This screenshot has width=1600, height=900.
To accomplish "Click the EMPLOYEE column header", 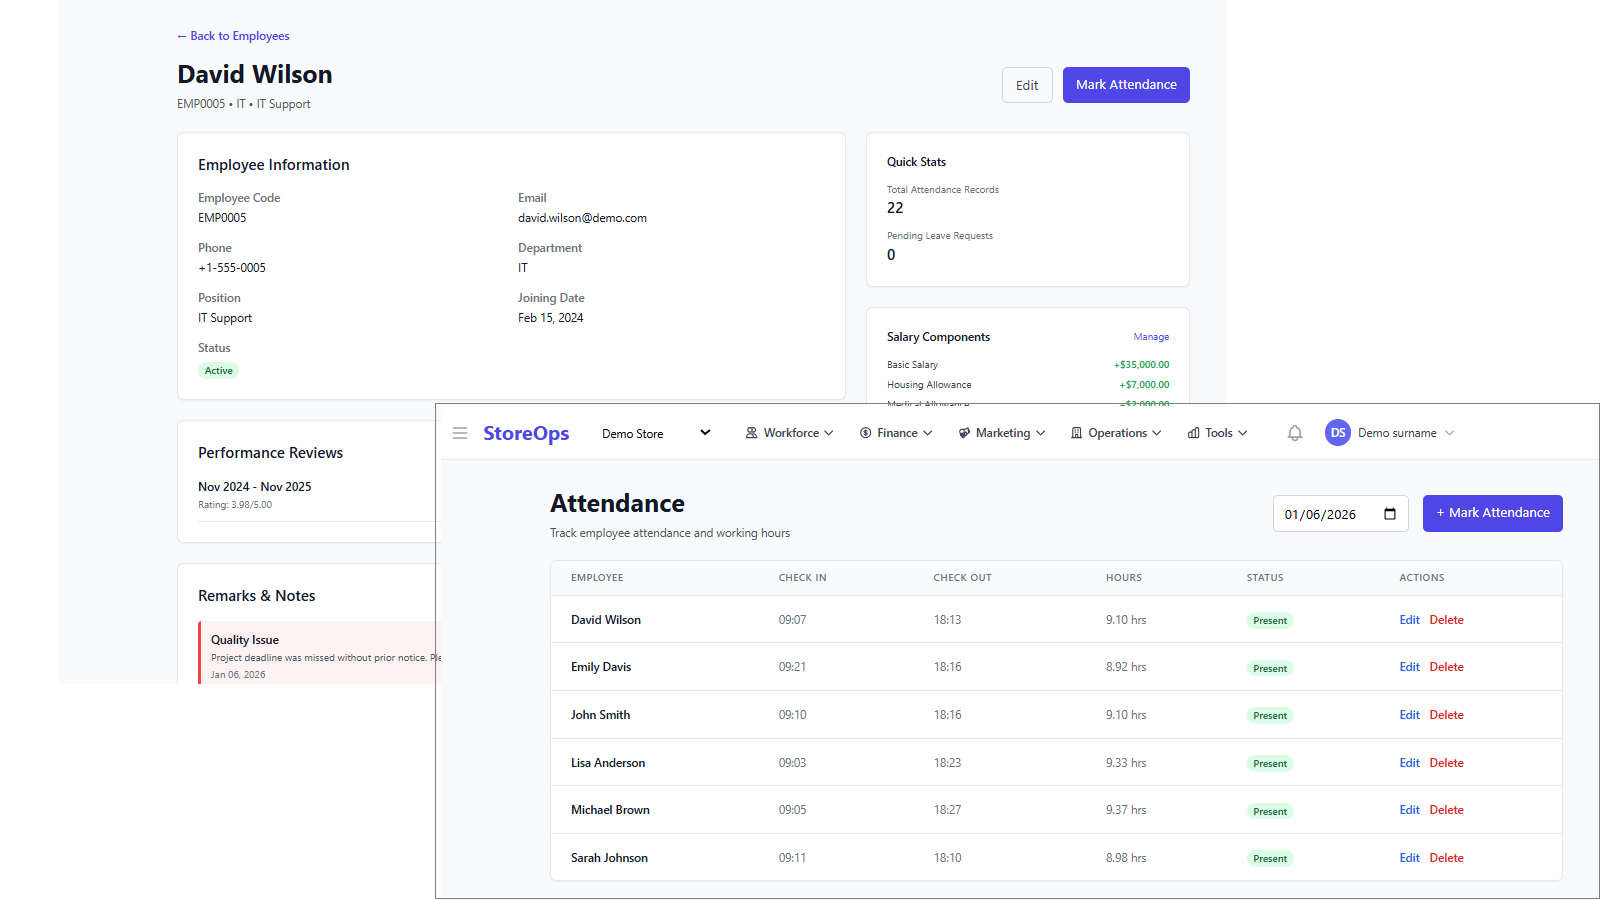I will (x=597, y=578).
